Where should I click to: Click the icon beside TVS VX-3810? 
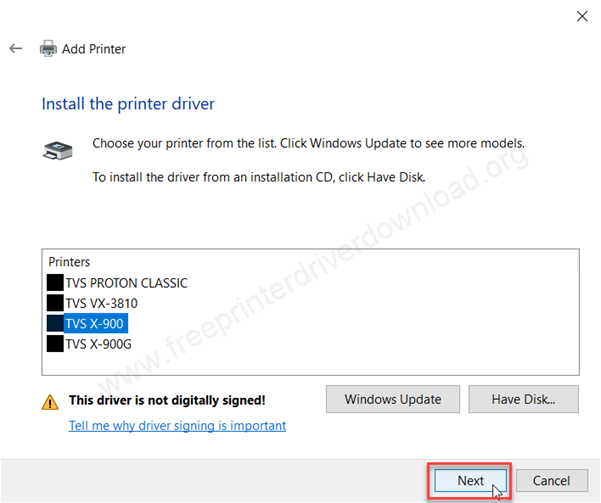click(x=55, y=303)
